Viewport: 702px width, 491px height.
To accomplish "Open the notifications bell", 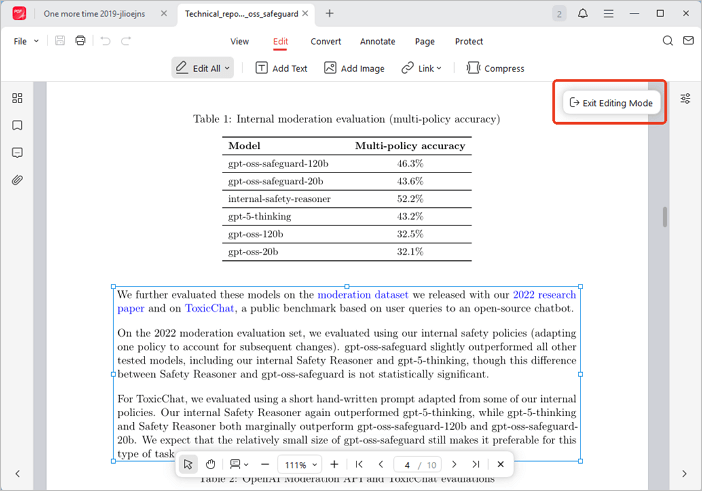I will pos(582,13).
